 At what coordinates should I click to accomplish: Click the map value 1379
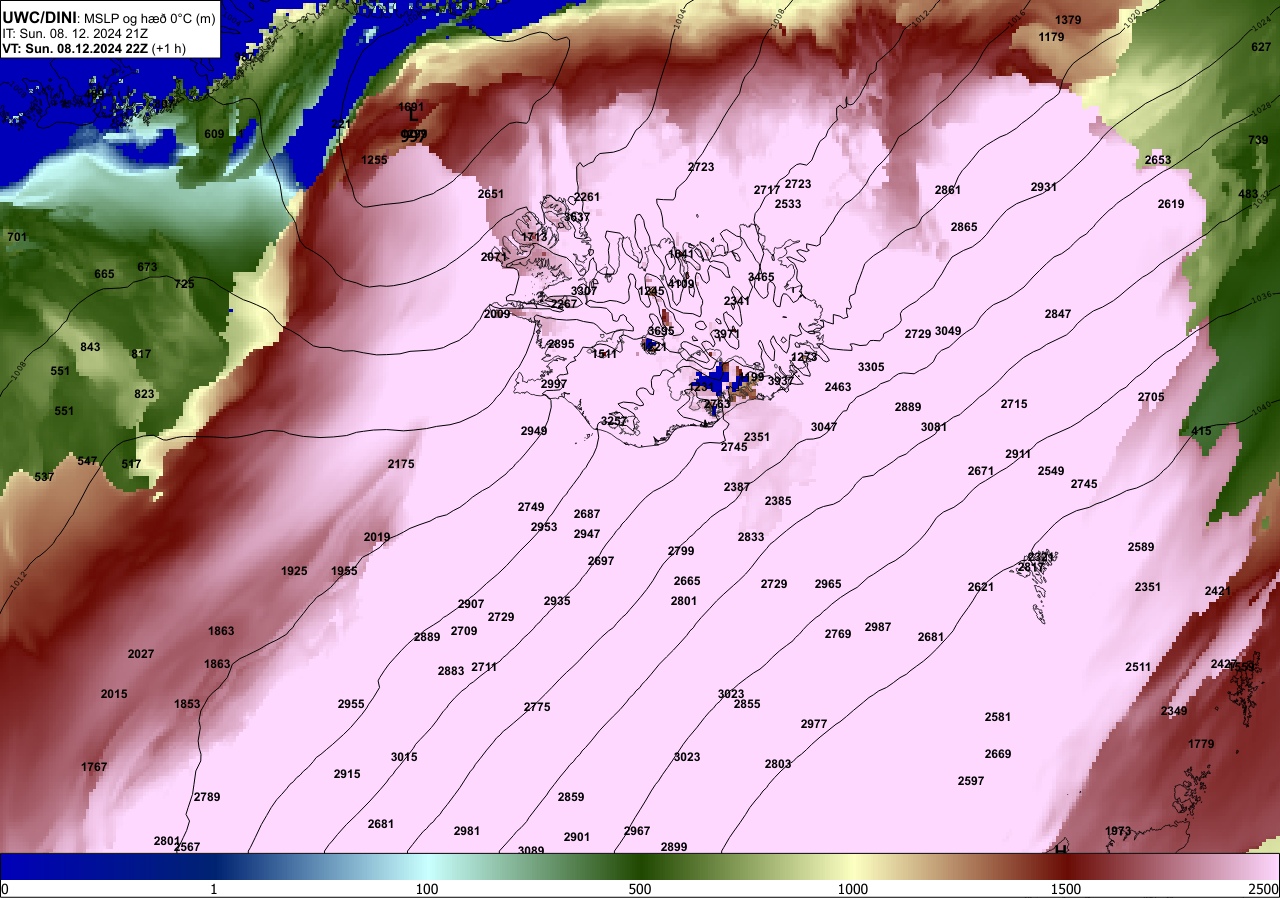click(1068, 20)
